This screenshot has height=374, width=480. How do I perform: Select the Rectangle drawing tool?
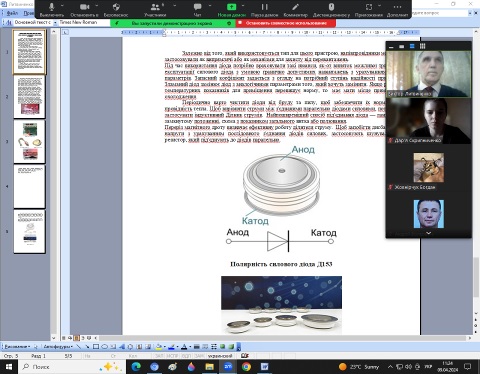coord(96,347)
